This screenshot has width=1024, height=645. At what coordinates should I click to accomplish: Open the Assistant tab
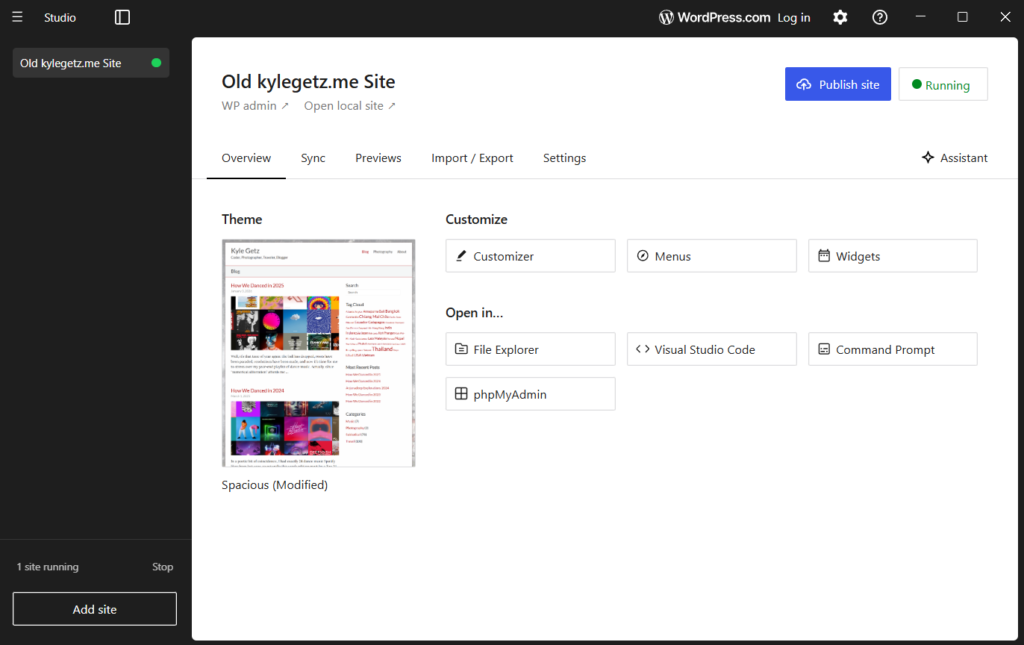(954, 157)
